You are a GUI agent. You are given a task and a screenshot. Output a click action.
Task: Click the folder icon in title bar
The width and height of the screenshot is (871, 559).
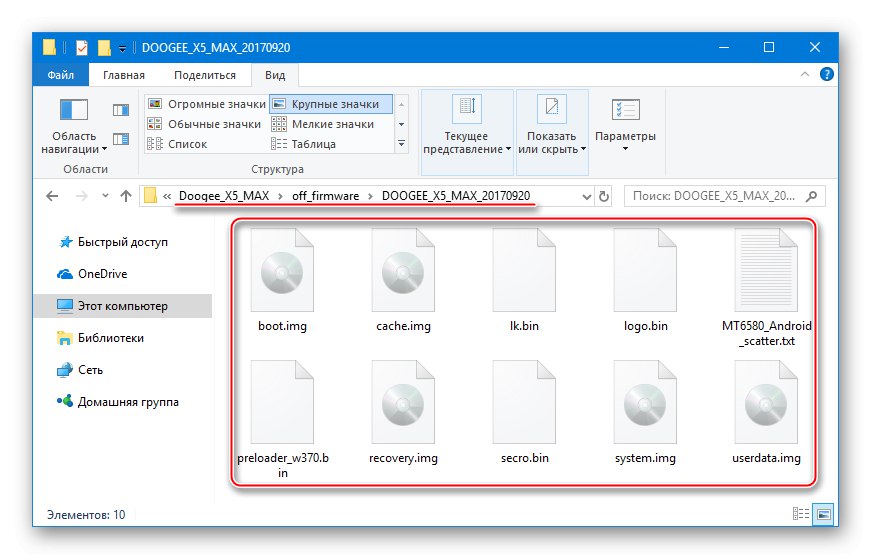[49, 48]
